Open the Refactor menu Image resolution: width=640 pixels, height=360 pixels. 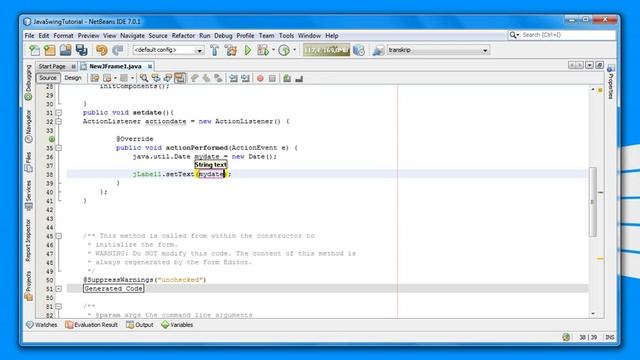[183, 36]
